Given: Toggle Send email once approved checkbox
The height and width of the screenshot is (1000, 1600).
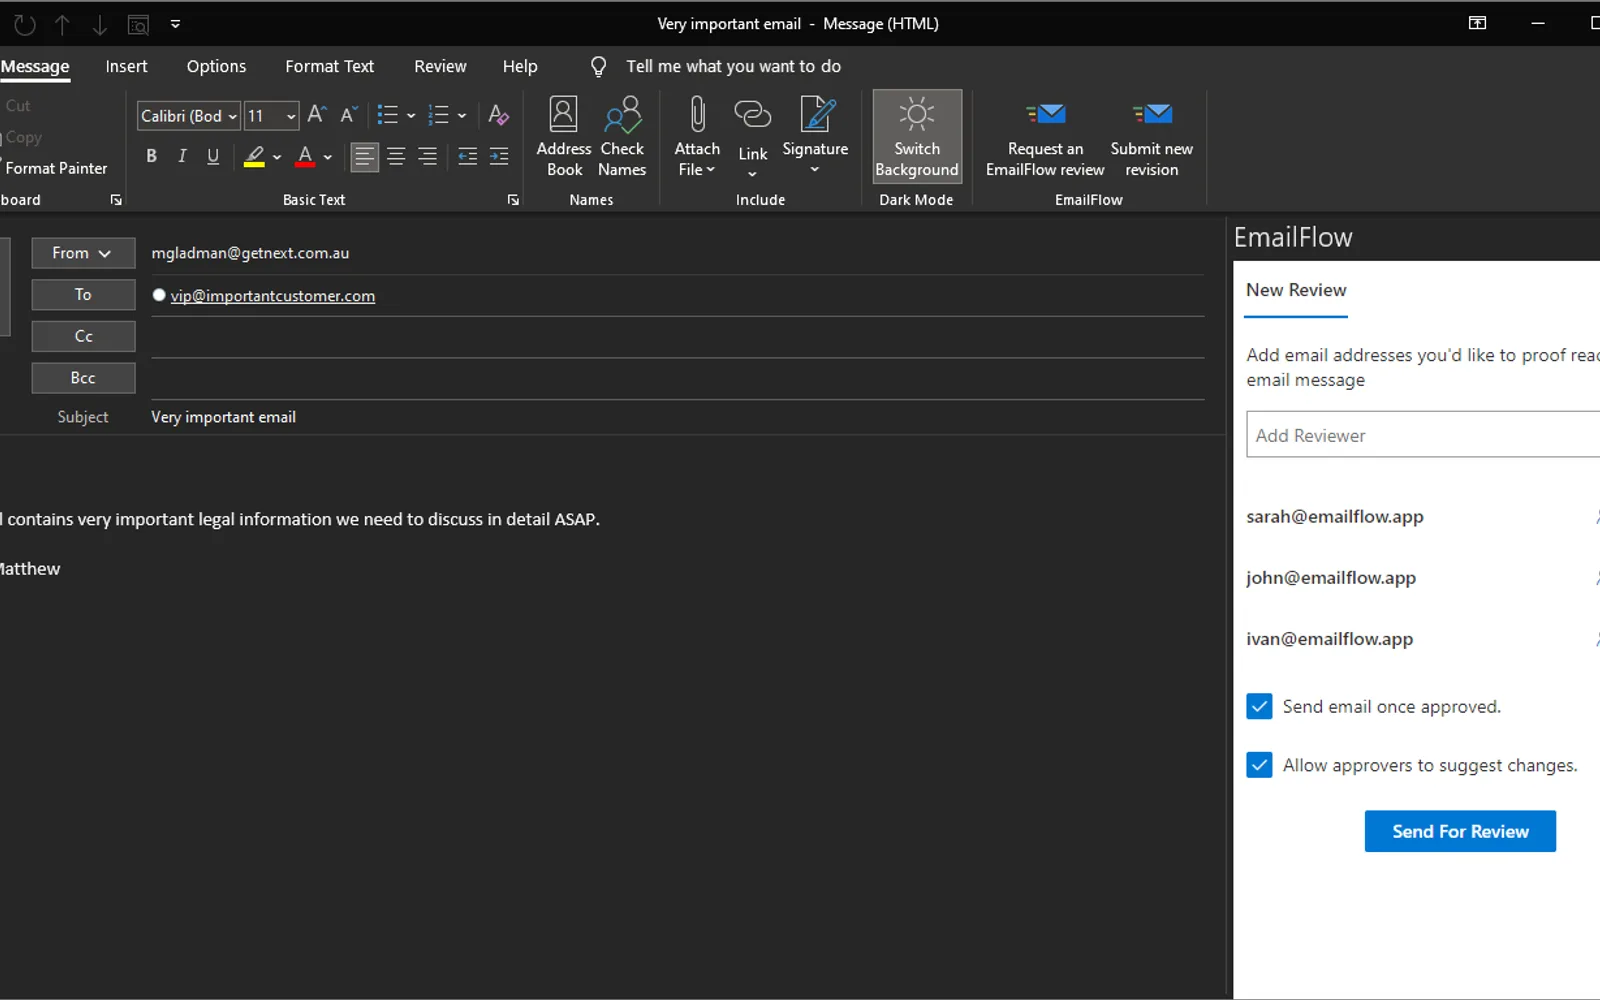Looking at the screenshot, I should point(1259,706).
